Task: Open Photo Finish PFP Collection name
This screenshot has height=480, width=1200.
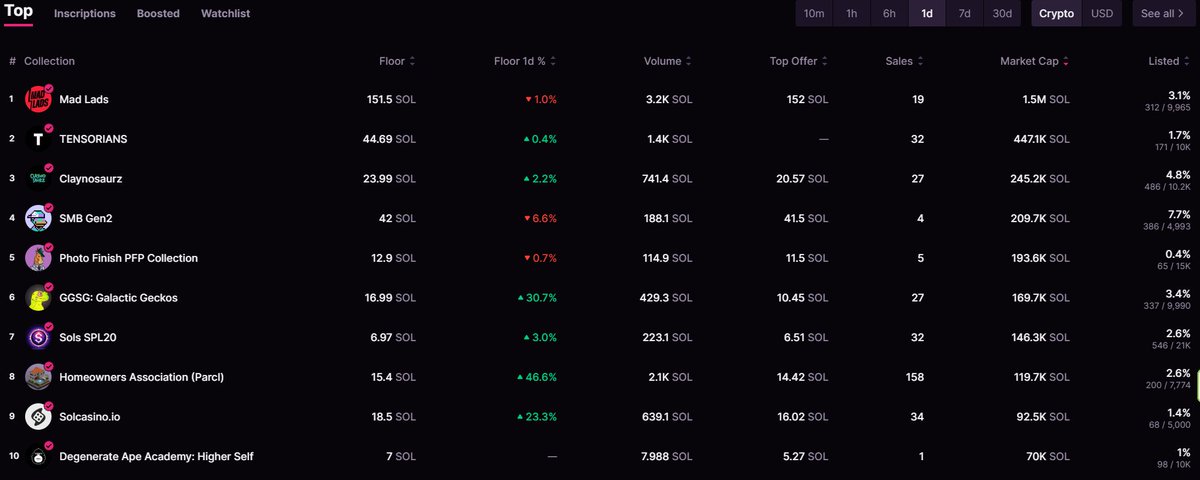Action: point(128,258)
